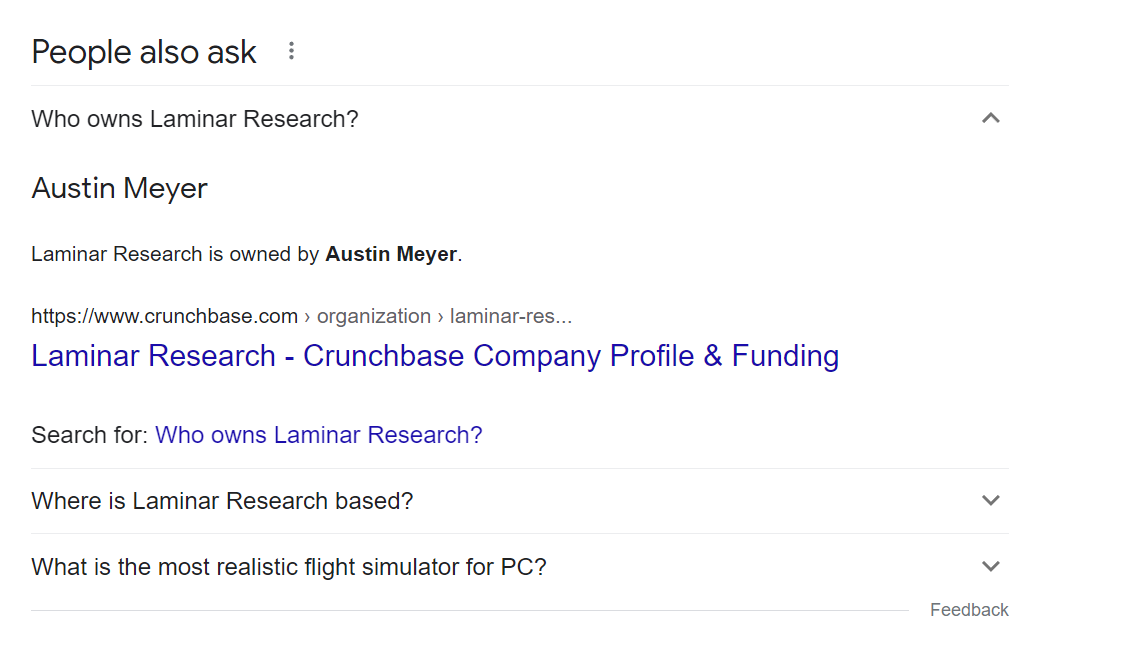The image size is (1140, 646).
Task: Follow Search for Who owns Laminar Research link
Action: click(318, 435)
